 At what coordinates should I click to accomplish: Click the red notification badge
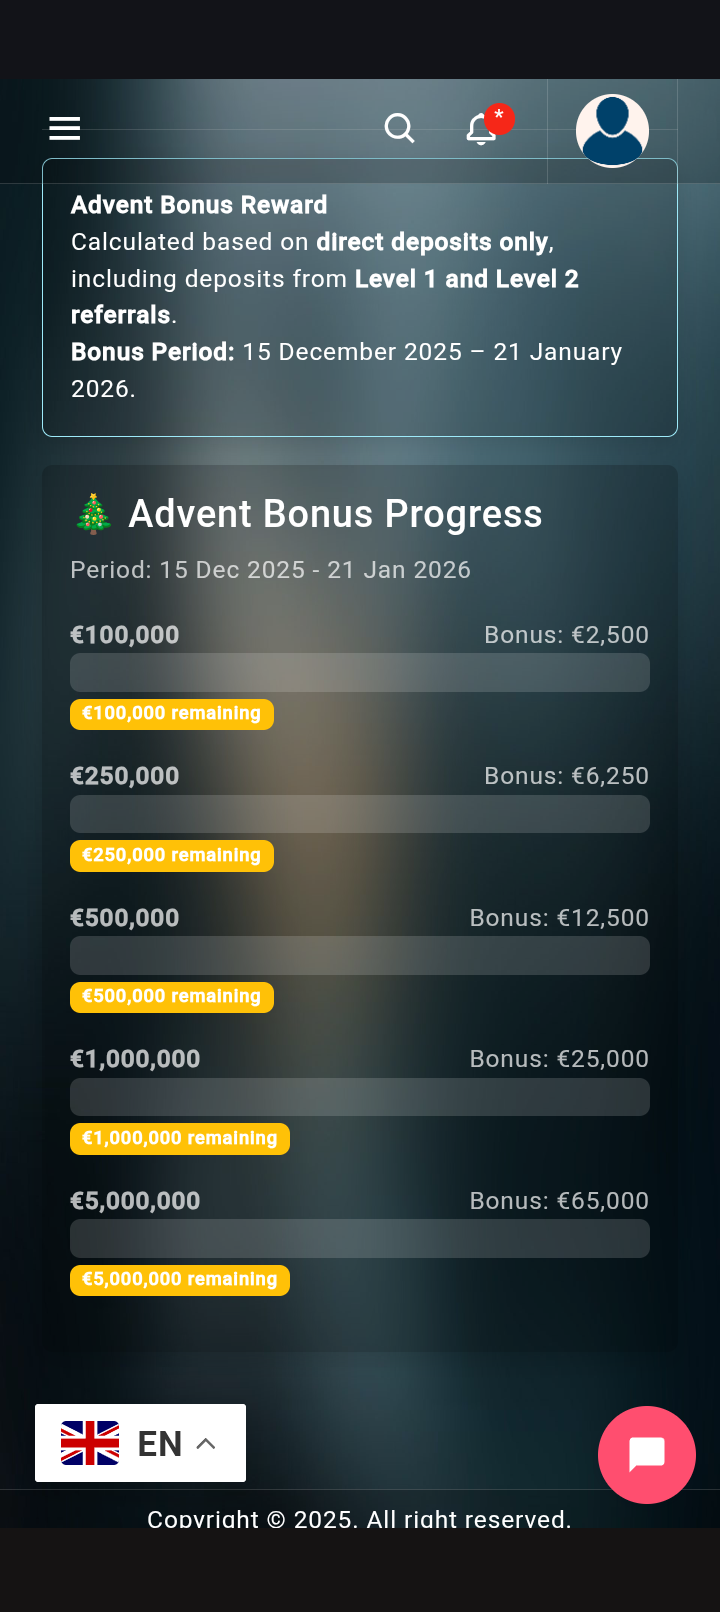click(499, 118)
